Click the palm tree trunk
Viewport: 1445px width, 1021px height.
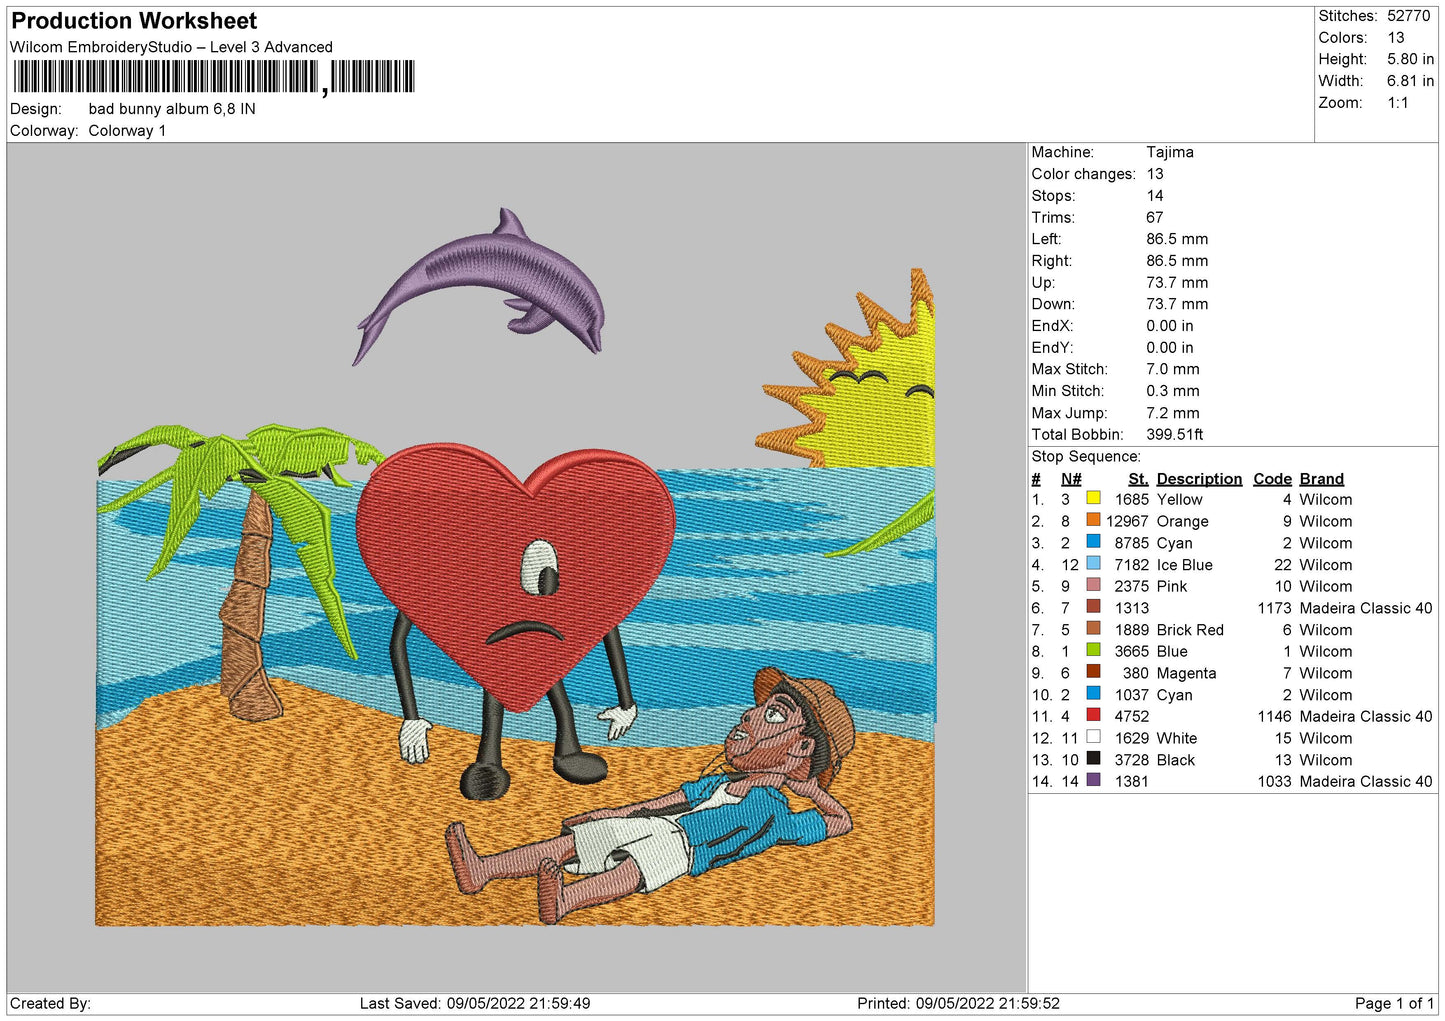click(251, 610)
